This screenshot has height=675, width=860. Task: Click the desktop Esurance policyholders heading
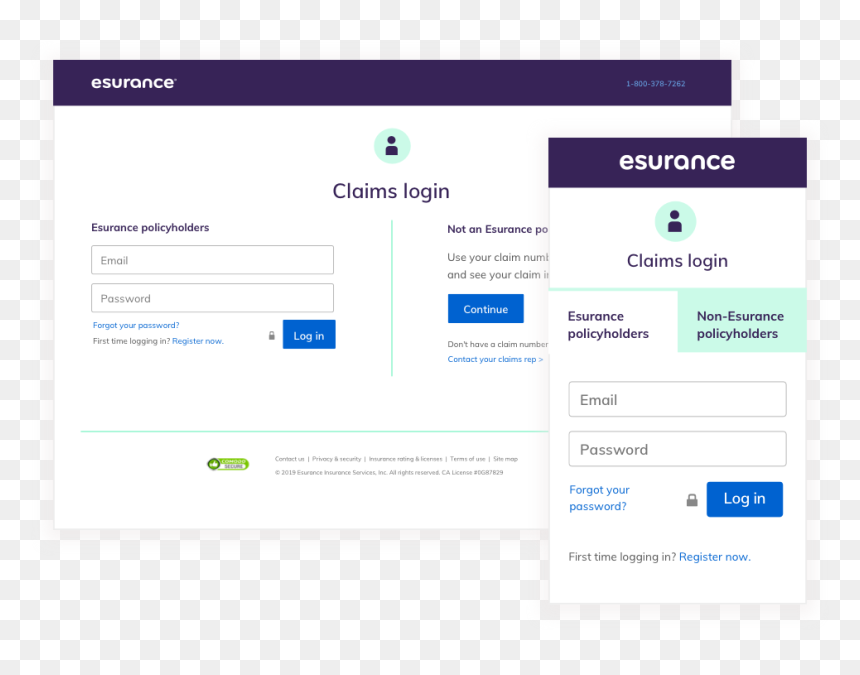(x=150, y=228)
